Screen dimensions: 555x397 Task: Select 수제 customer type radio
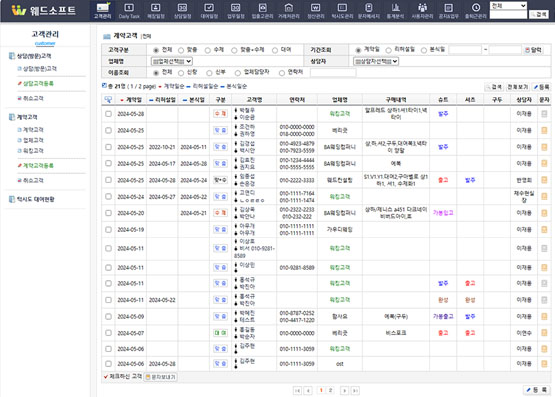pos(208,50)
